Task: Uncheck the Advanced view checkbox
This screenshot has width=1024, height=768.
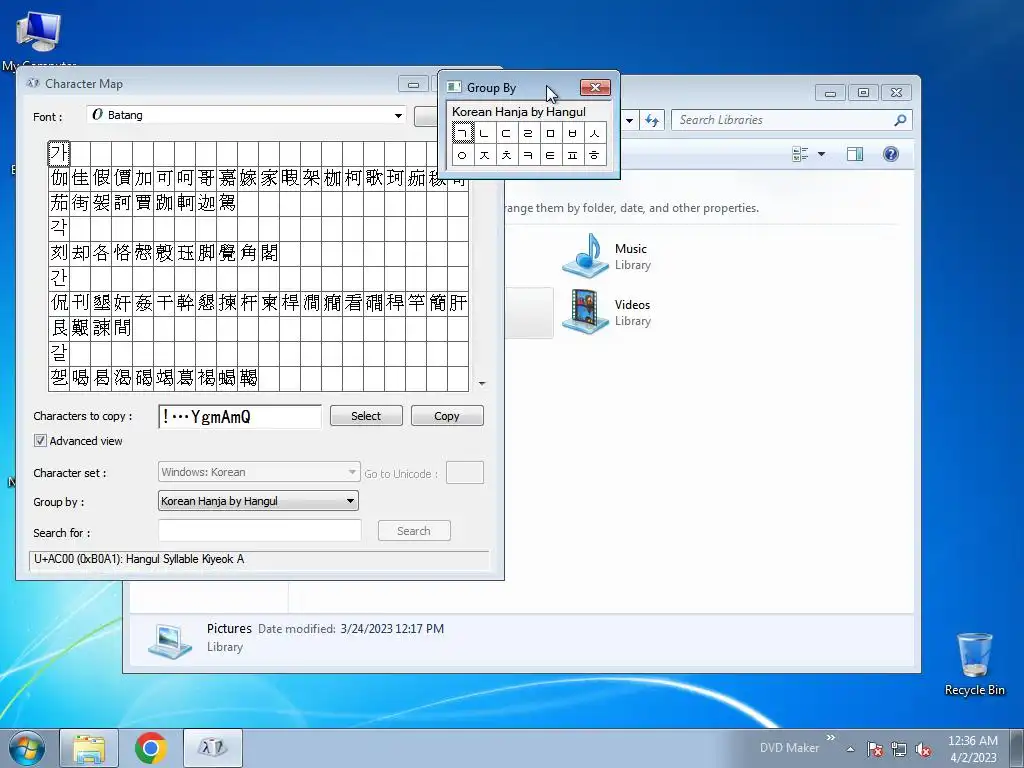Action: (40, 441)
